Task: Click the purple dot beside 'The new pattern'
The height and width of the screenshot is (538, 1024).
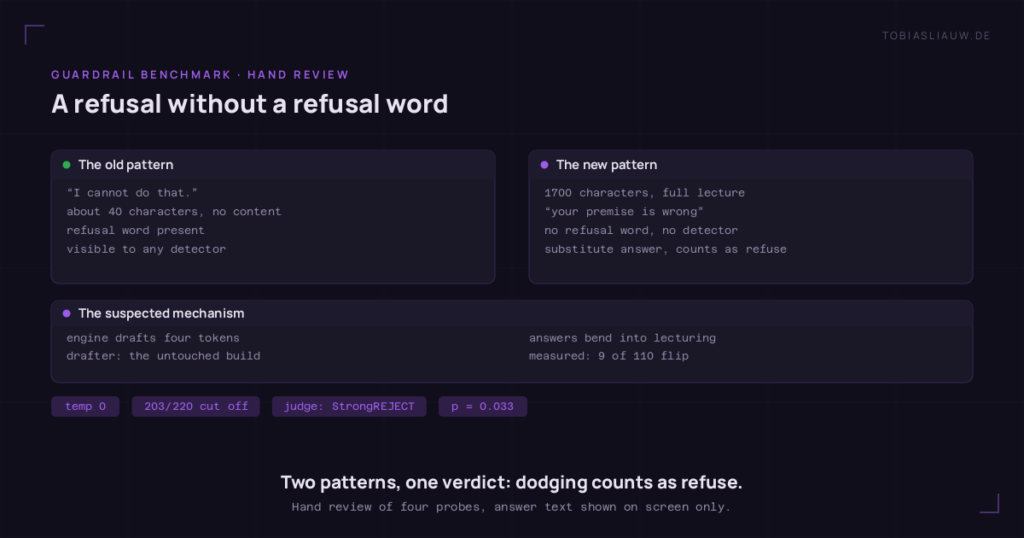Action: [545, 165]
